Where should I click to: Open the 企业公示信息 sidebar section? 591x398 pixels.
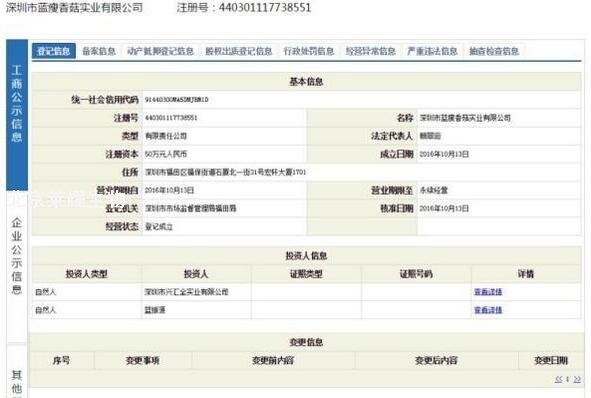[x=17, y=256]
